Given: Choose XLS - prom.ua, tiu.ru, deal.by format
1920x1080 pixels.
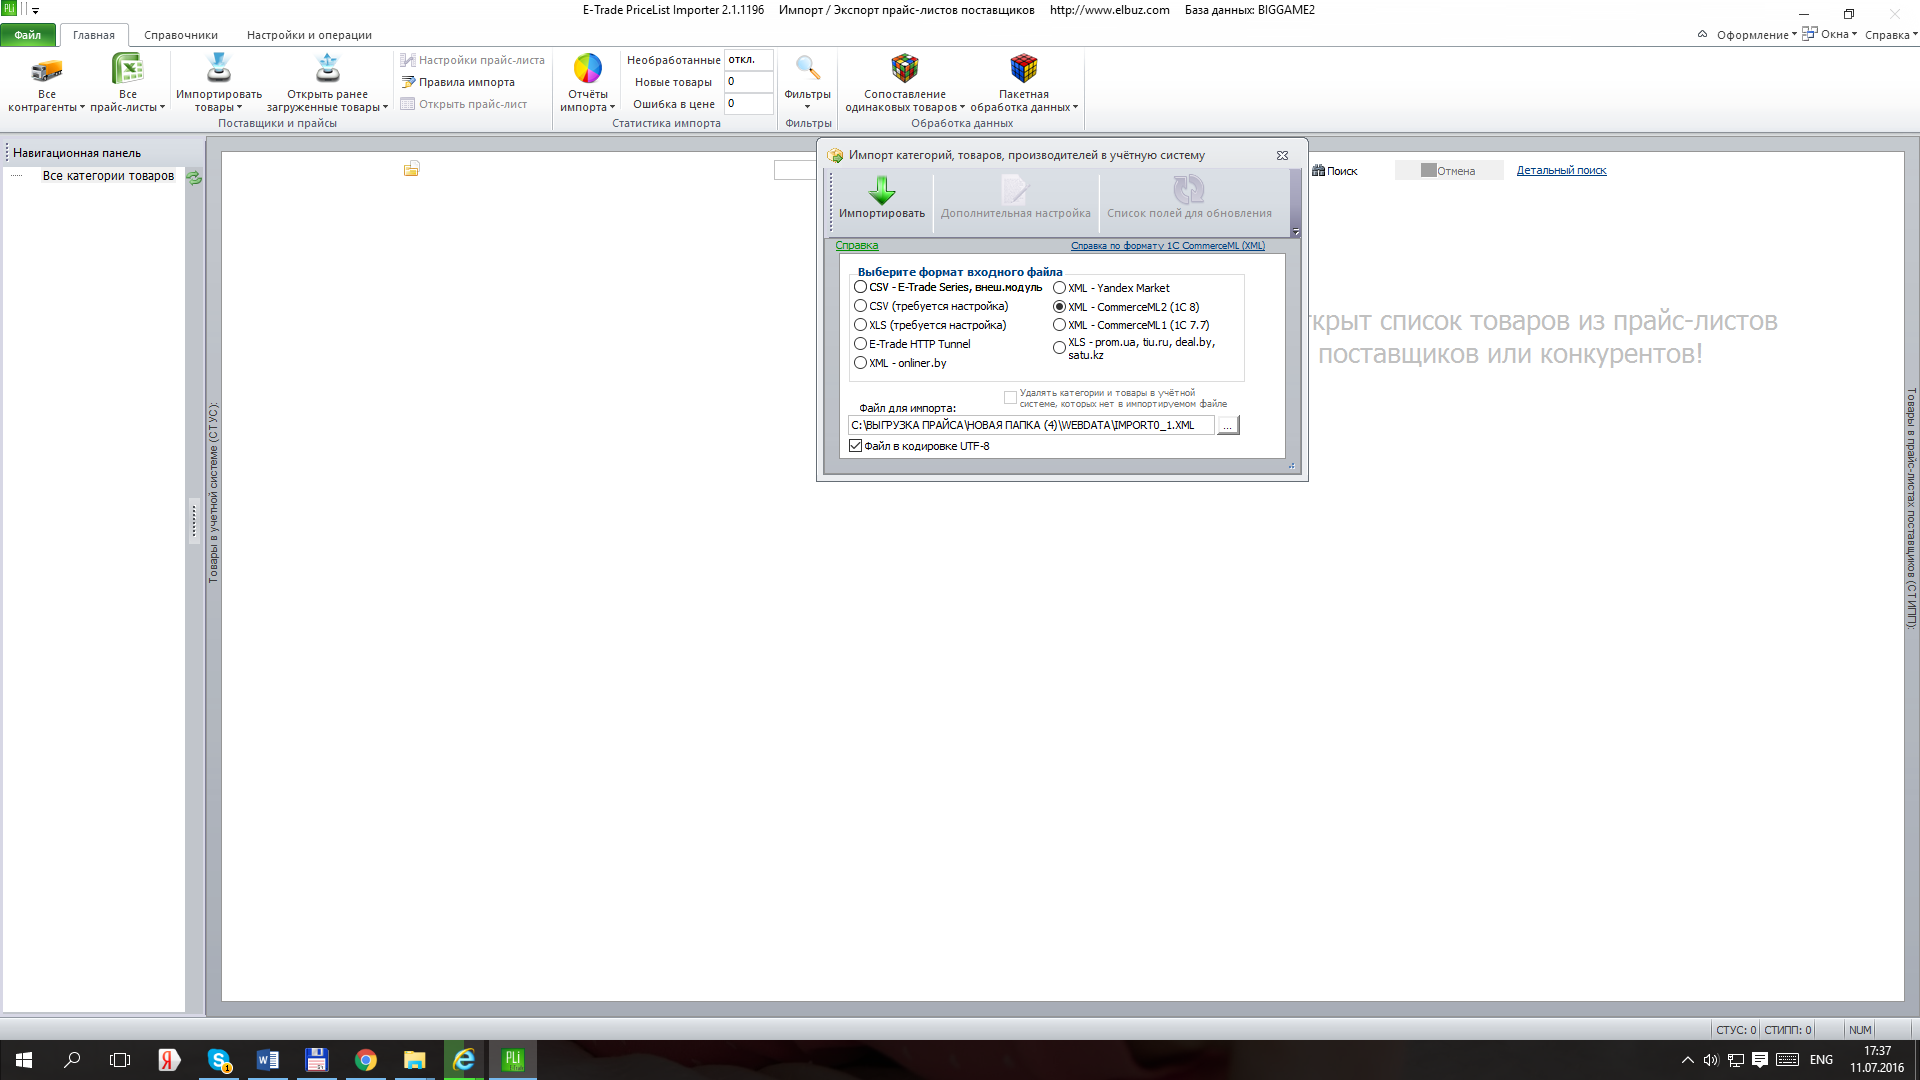Looking at the screenshot, I should (x=1059, y=348).
